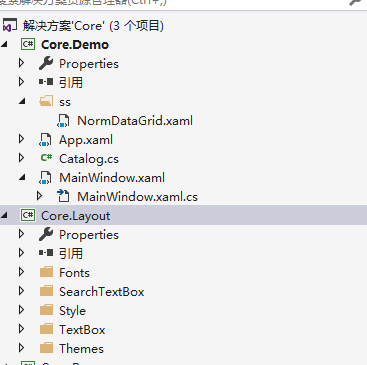This screenshot has width=367, height=365.
Task: Click the solution 'Core' Visual Studio icon
Action: [10, 26]
